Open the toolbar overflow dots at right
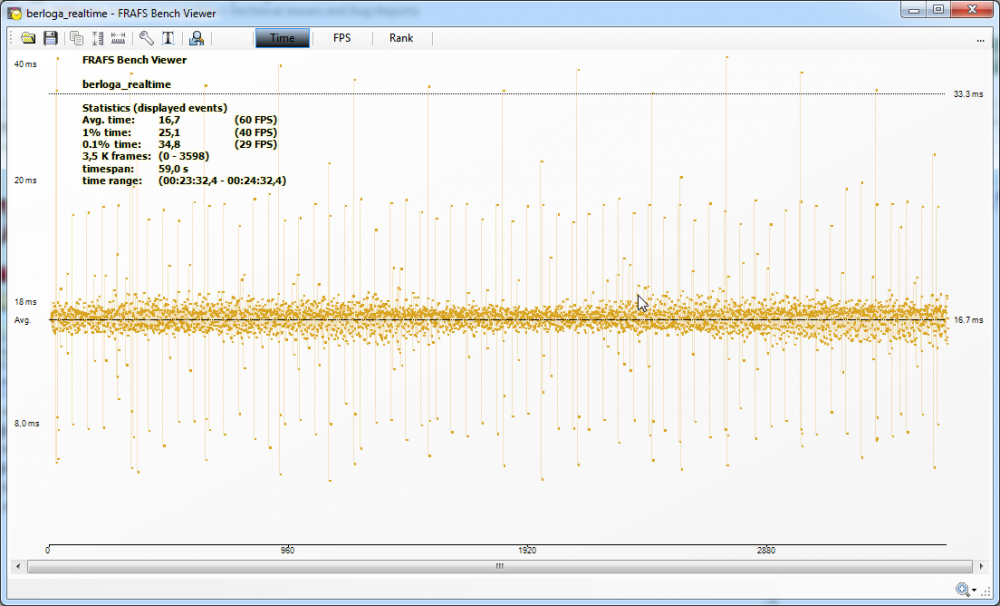 pyautogui.click(x=980, y=40)
